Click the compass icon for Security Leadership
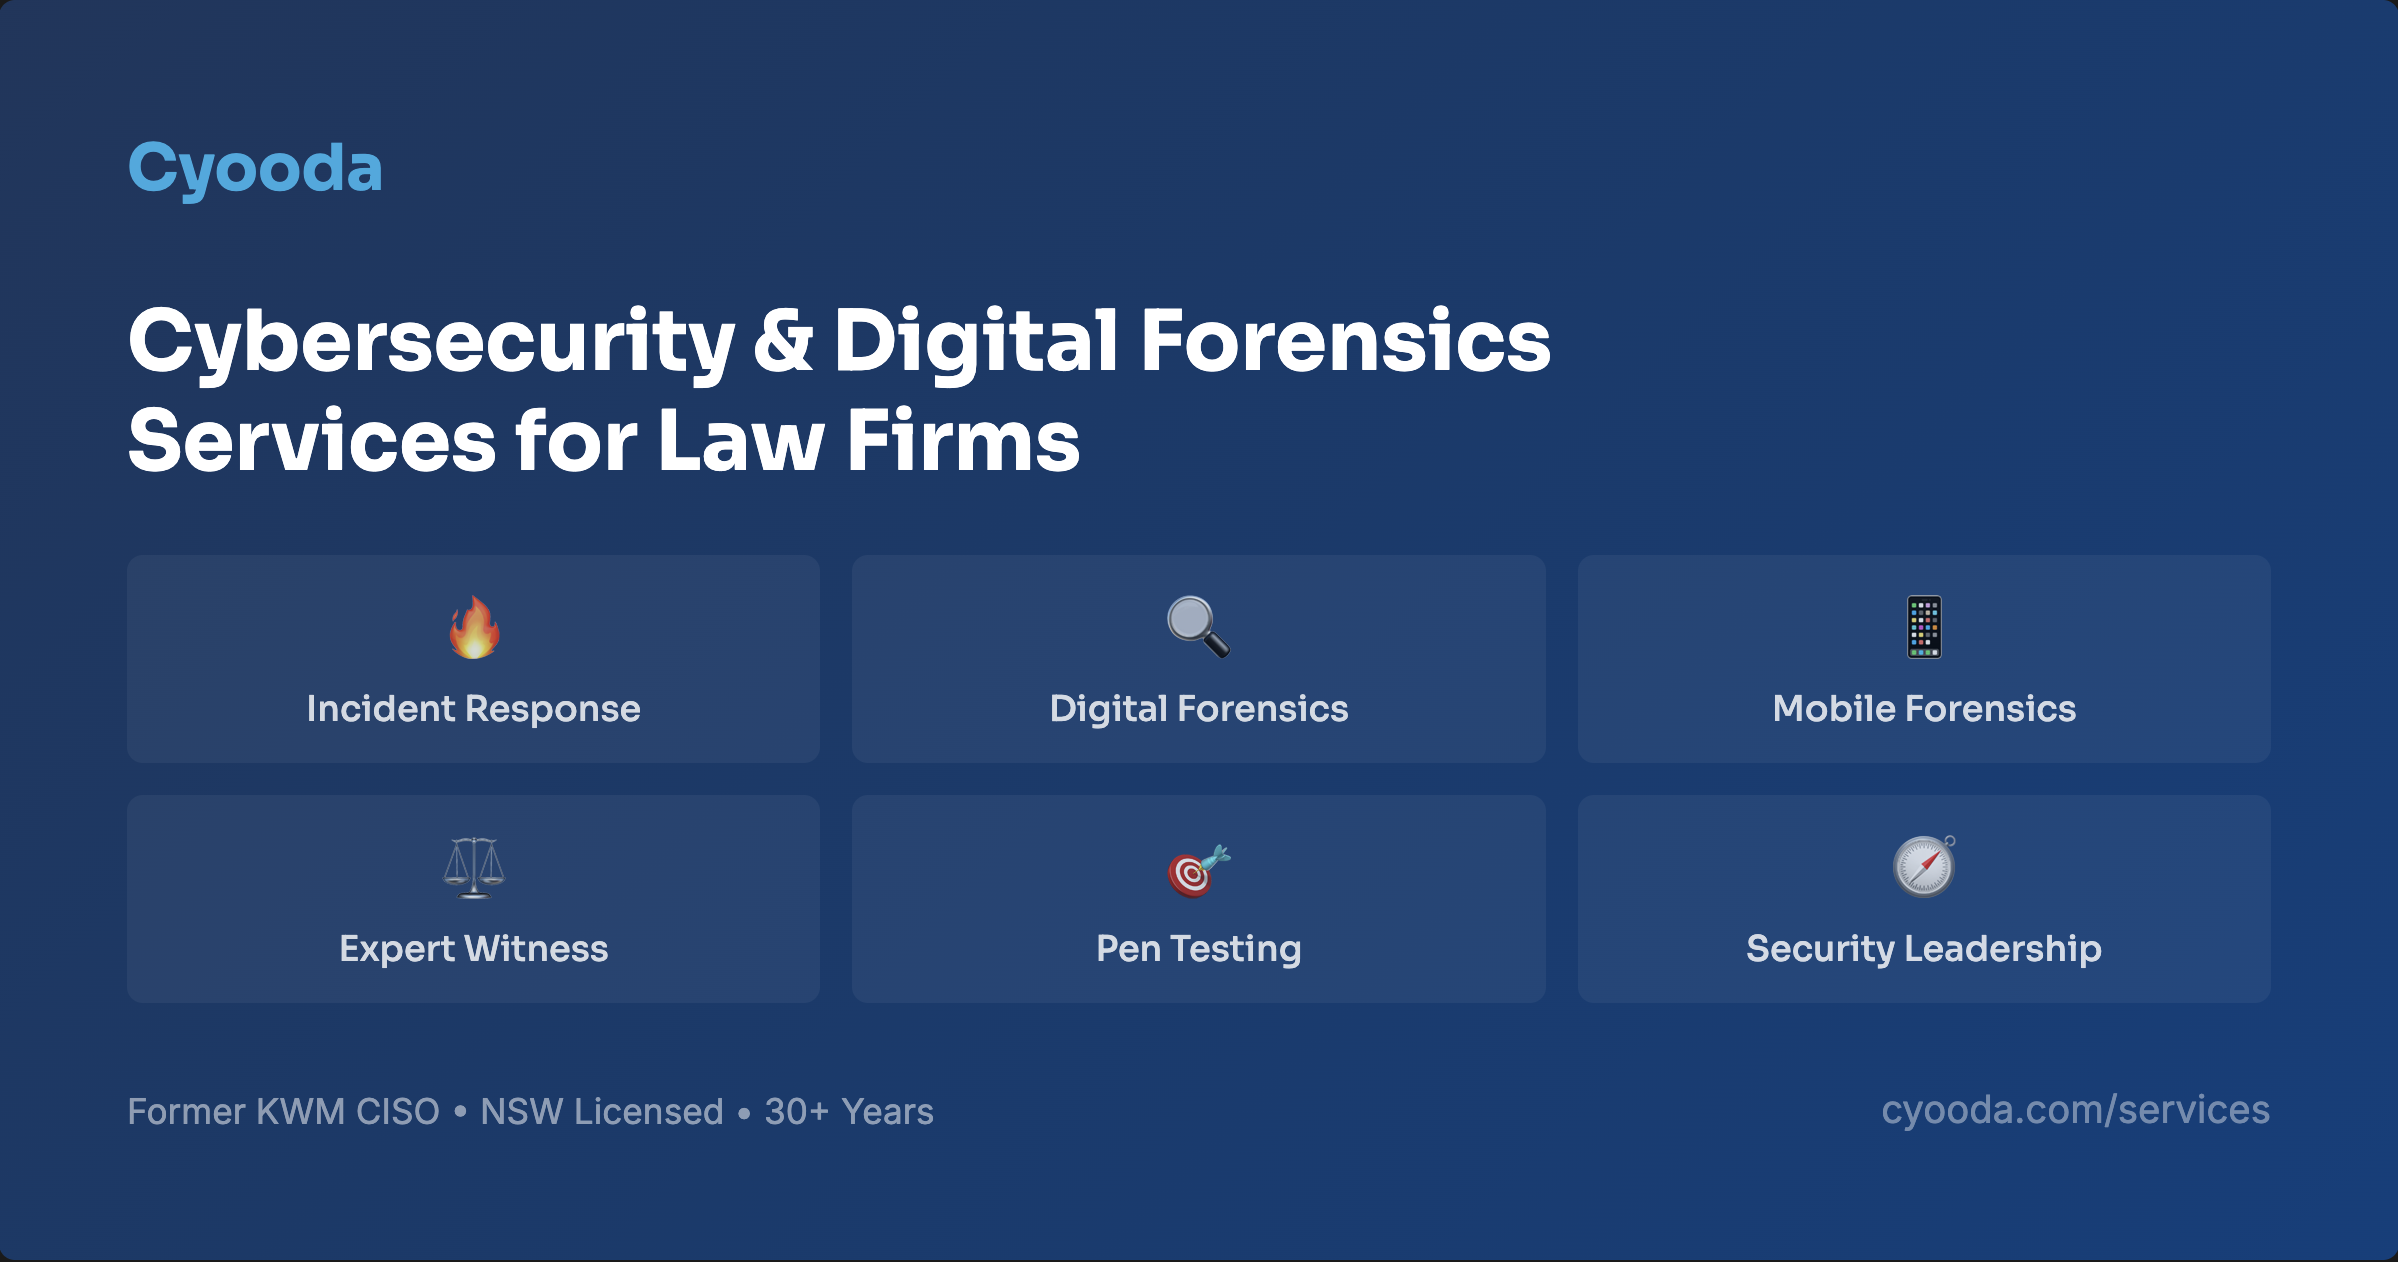This screenshot has height=1262, width=2398. click(1924, 866)
